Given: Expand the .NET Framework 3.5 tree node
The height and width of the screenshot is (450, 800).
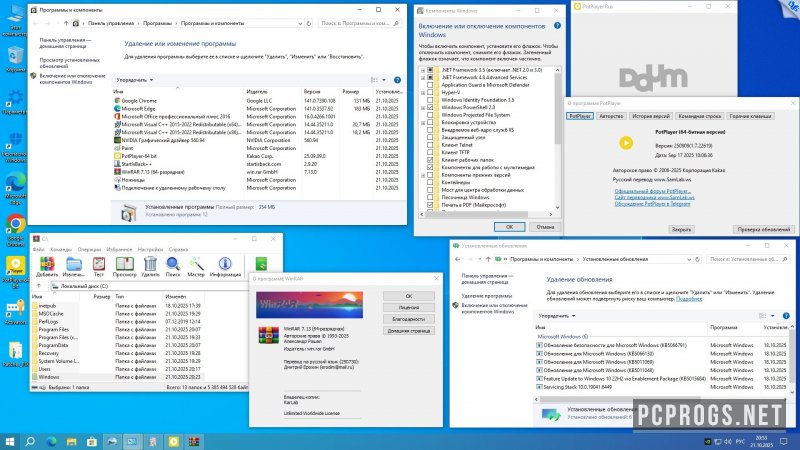Looking at the screenshot, I should 423,70.
